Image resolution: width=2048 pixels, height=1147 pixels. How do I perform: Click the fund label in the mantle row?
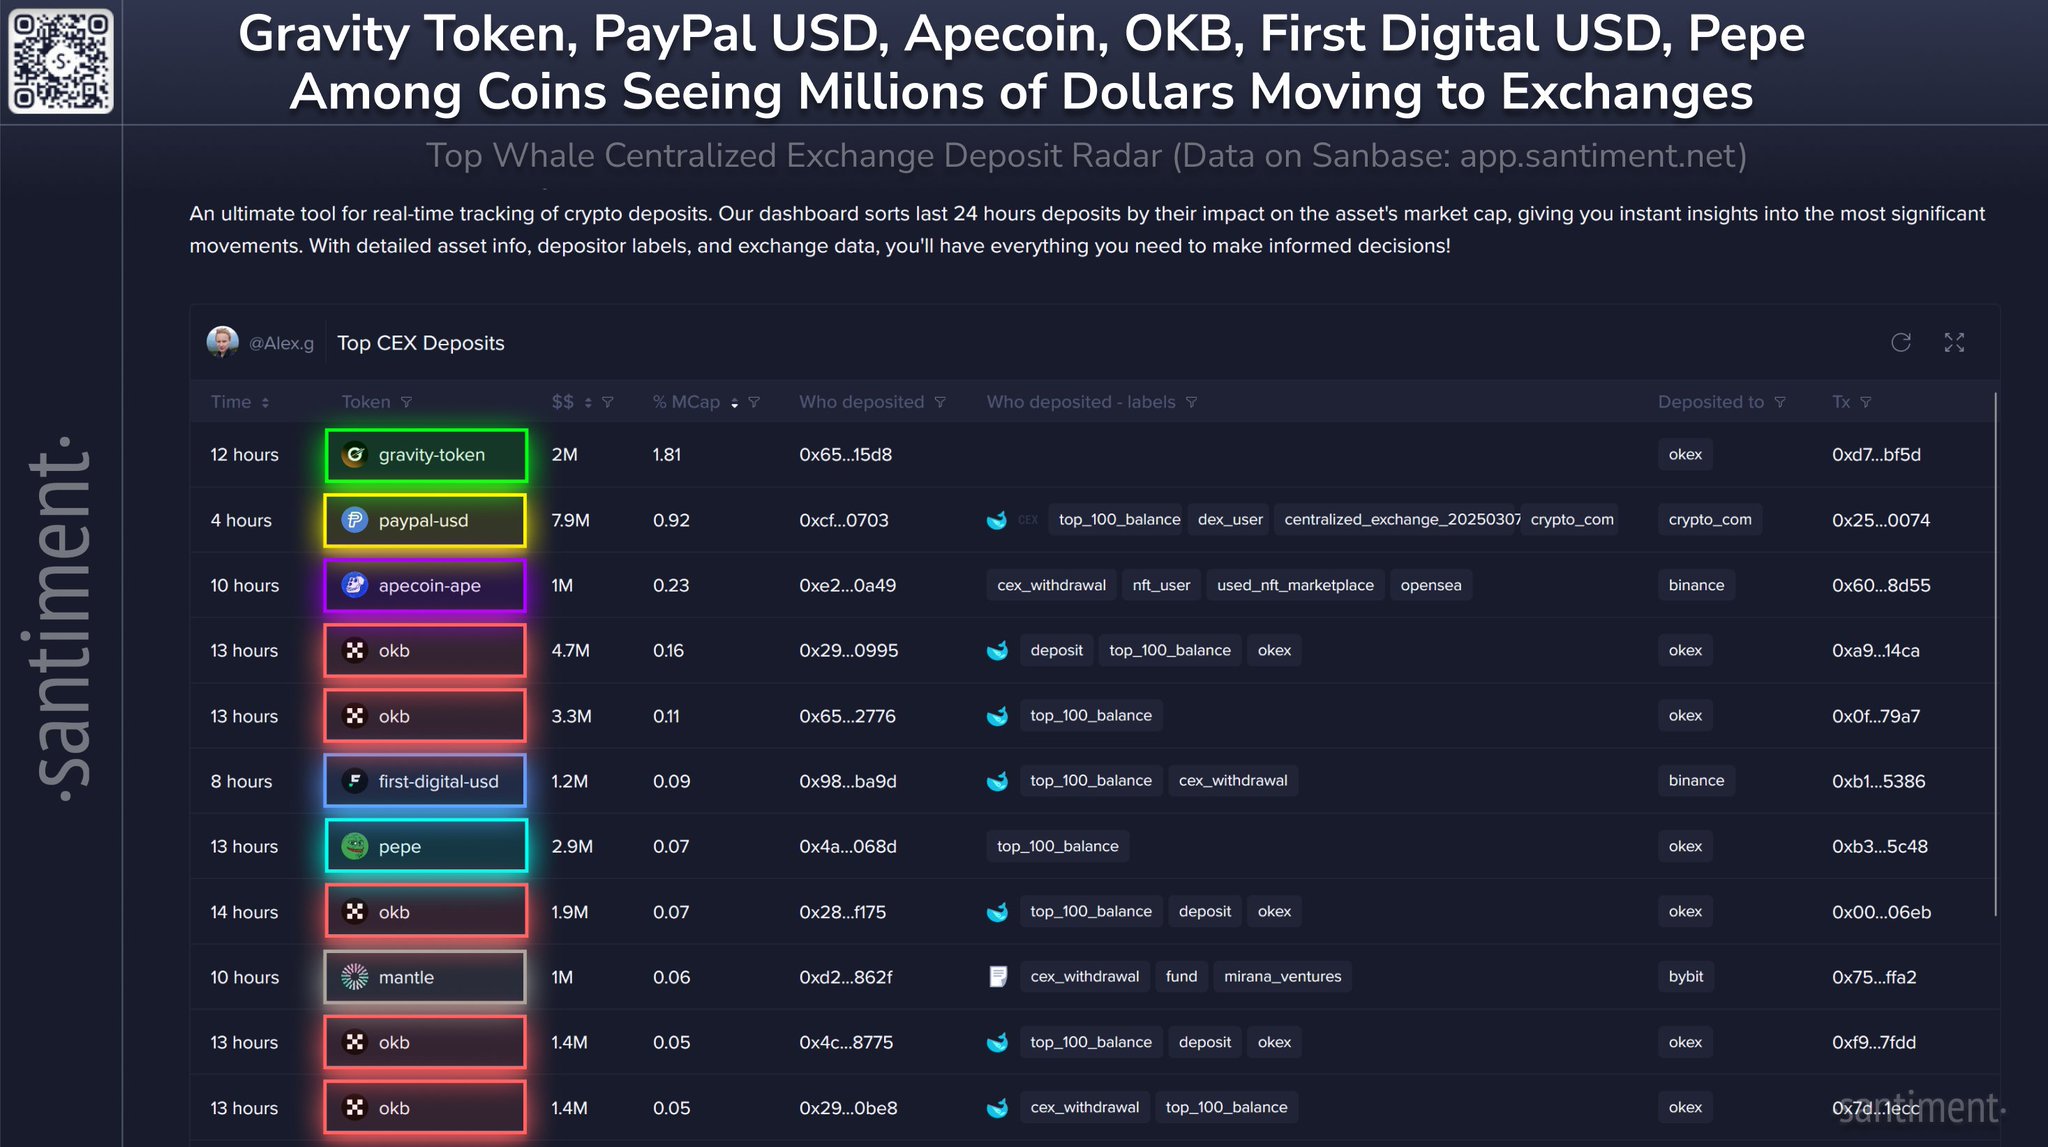click(1181, 977)
